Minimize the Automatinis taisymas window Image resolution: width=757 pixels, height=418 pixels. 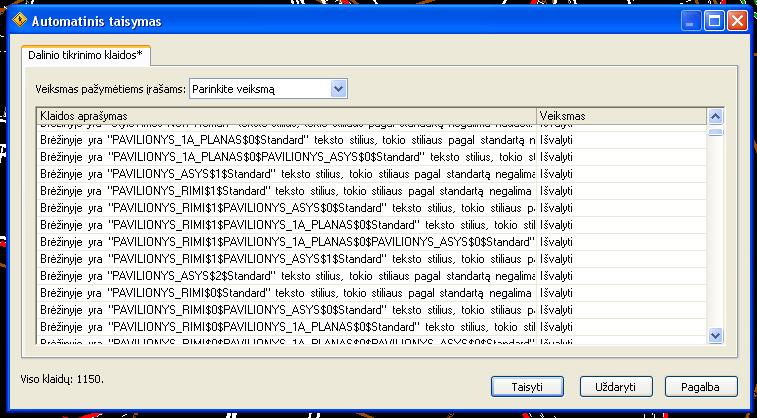coord(691,21)
